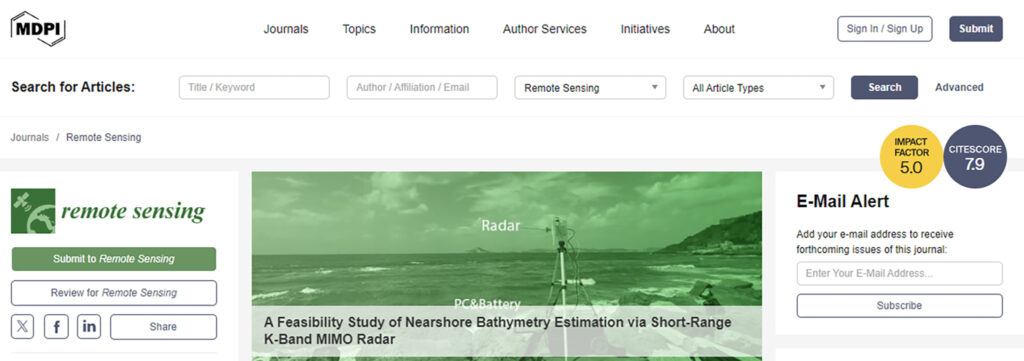Click the Sign In / Sign Up button
Image resolution: width=1024 pixels, height=361 pixels.
(885, 29)
